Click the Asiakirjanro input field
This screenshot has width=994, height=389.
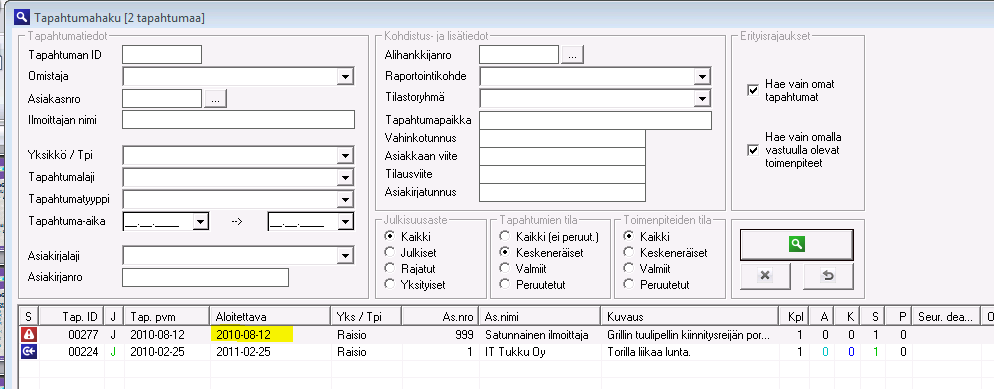pyautogui.click(x=205, y=277)
